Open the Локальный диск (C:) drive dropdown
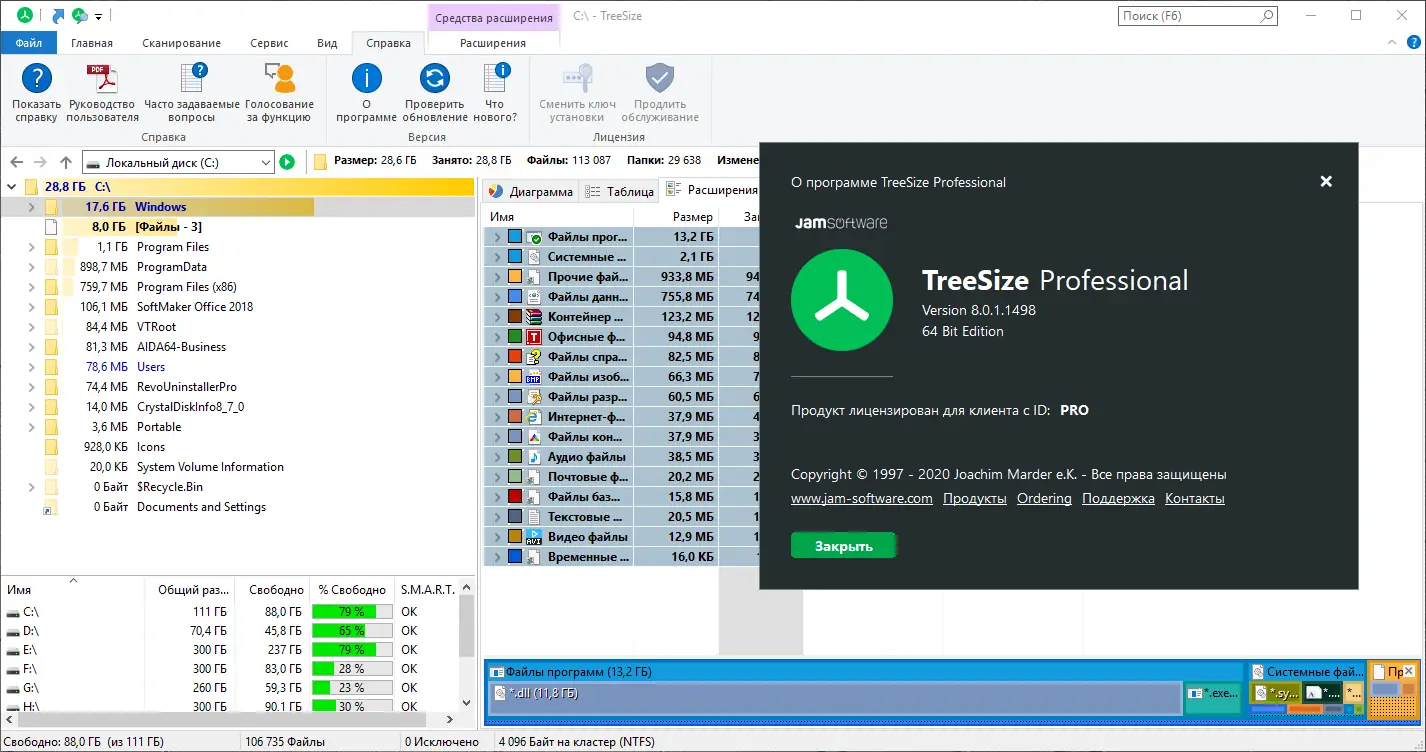 coord(265,162)
